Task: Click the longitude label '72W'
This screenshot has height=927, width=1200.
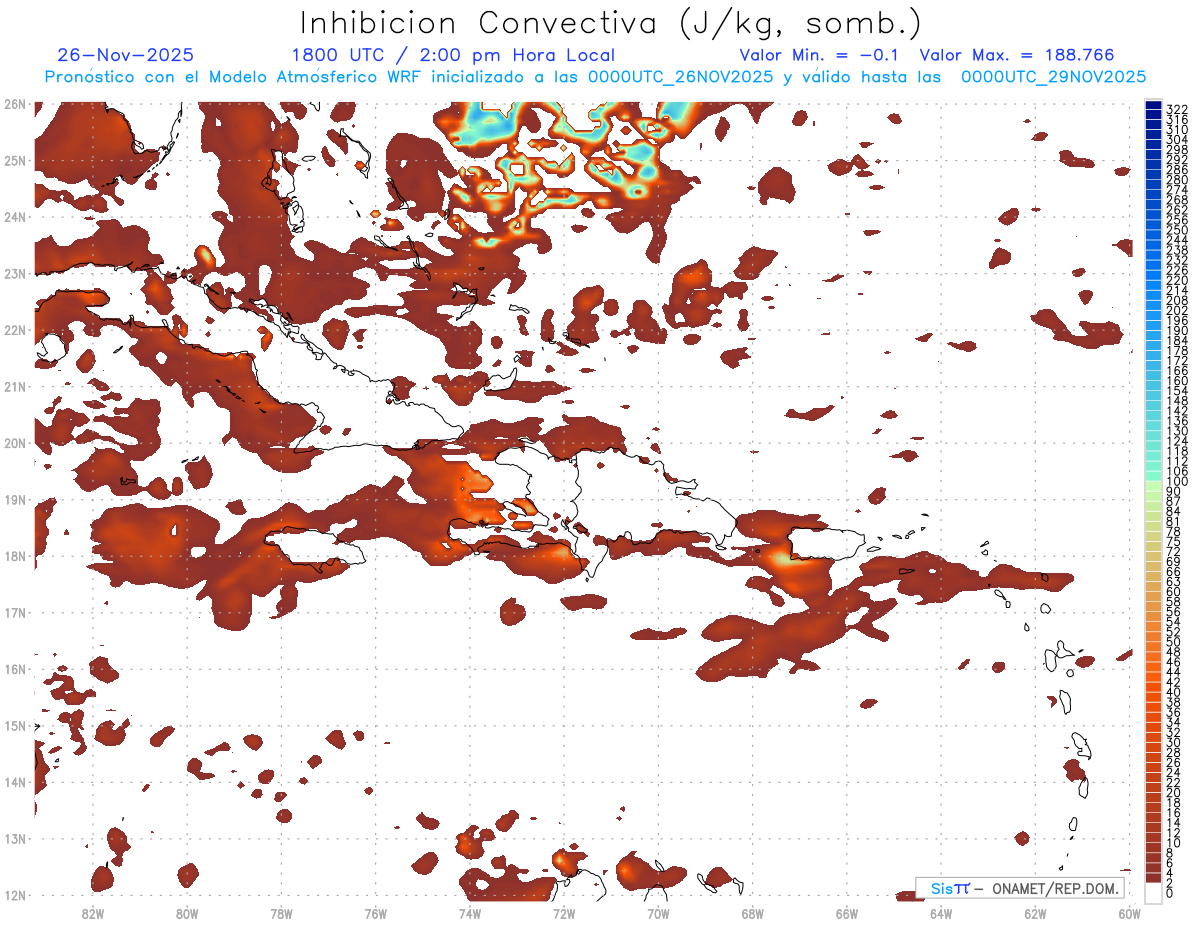Action: point(564,913)
